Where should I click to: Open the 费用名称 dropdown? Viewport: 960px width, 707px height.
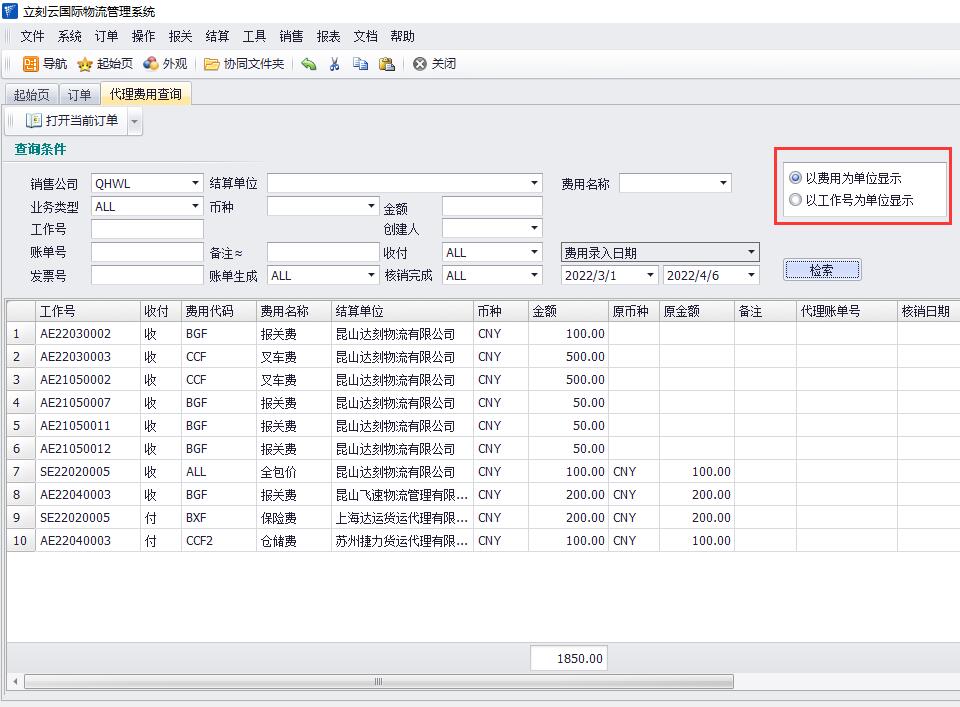[723, 183]
